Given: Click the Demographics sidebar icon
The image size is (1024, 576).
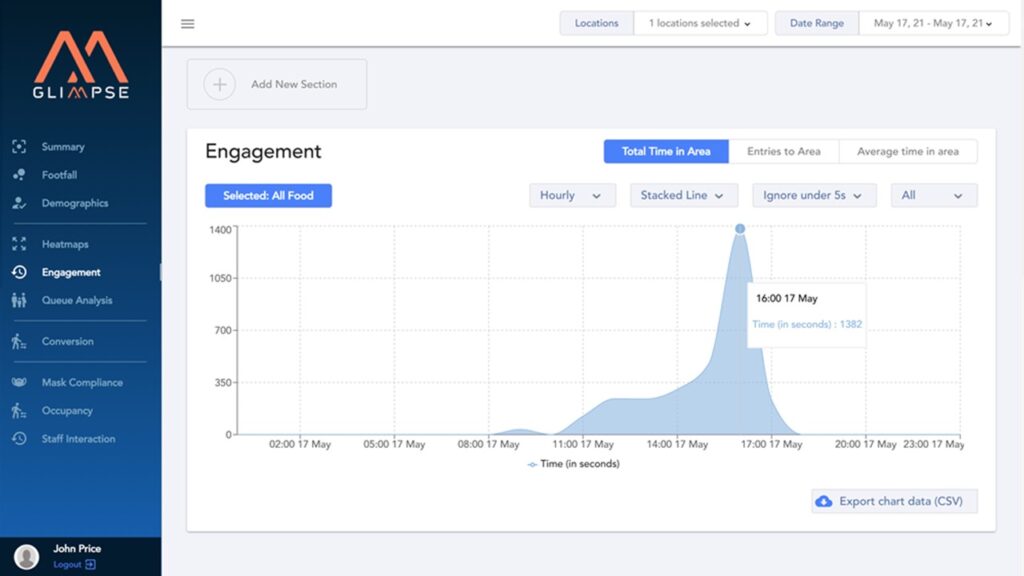Looking at the screenshot, I should (x=19, y=203).
